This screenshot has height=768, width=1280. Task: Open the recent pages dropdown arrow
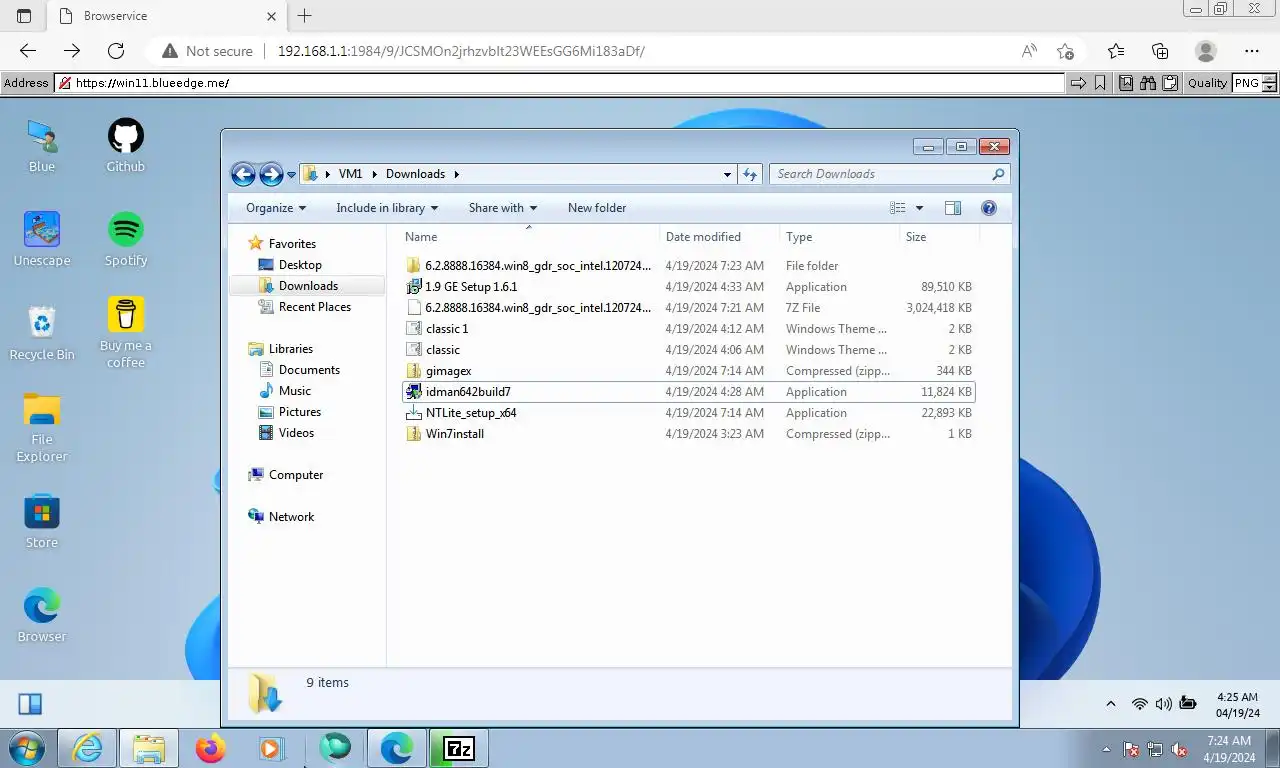(x=291, y=174)
